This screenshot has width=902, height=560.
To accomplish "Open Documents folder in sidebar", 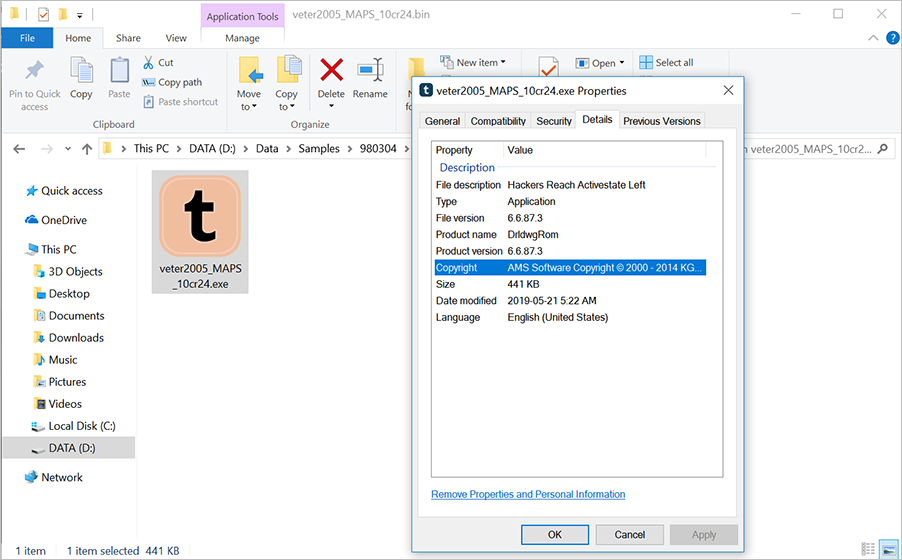I will pyautogui.click(x=69, y=315).
